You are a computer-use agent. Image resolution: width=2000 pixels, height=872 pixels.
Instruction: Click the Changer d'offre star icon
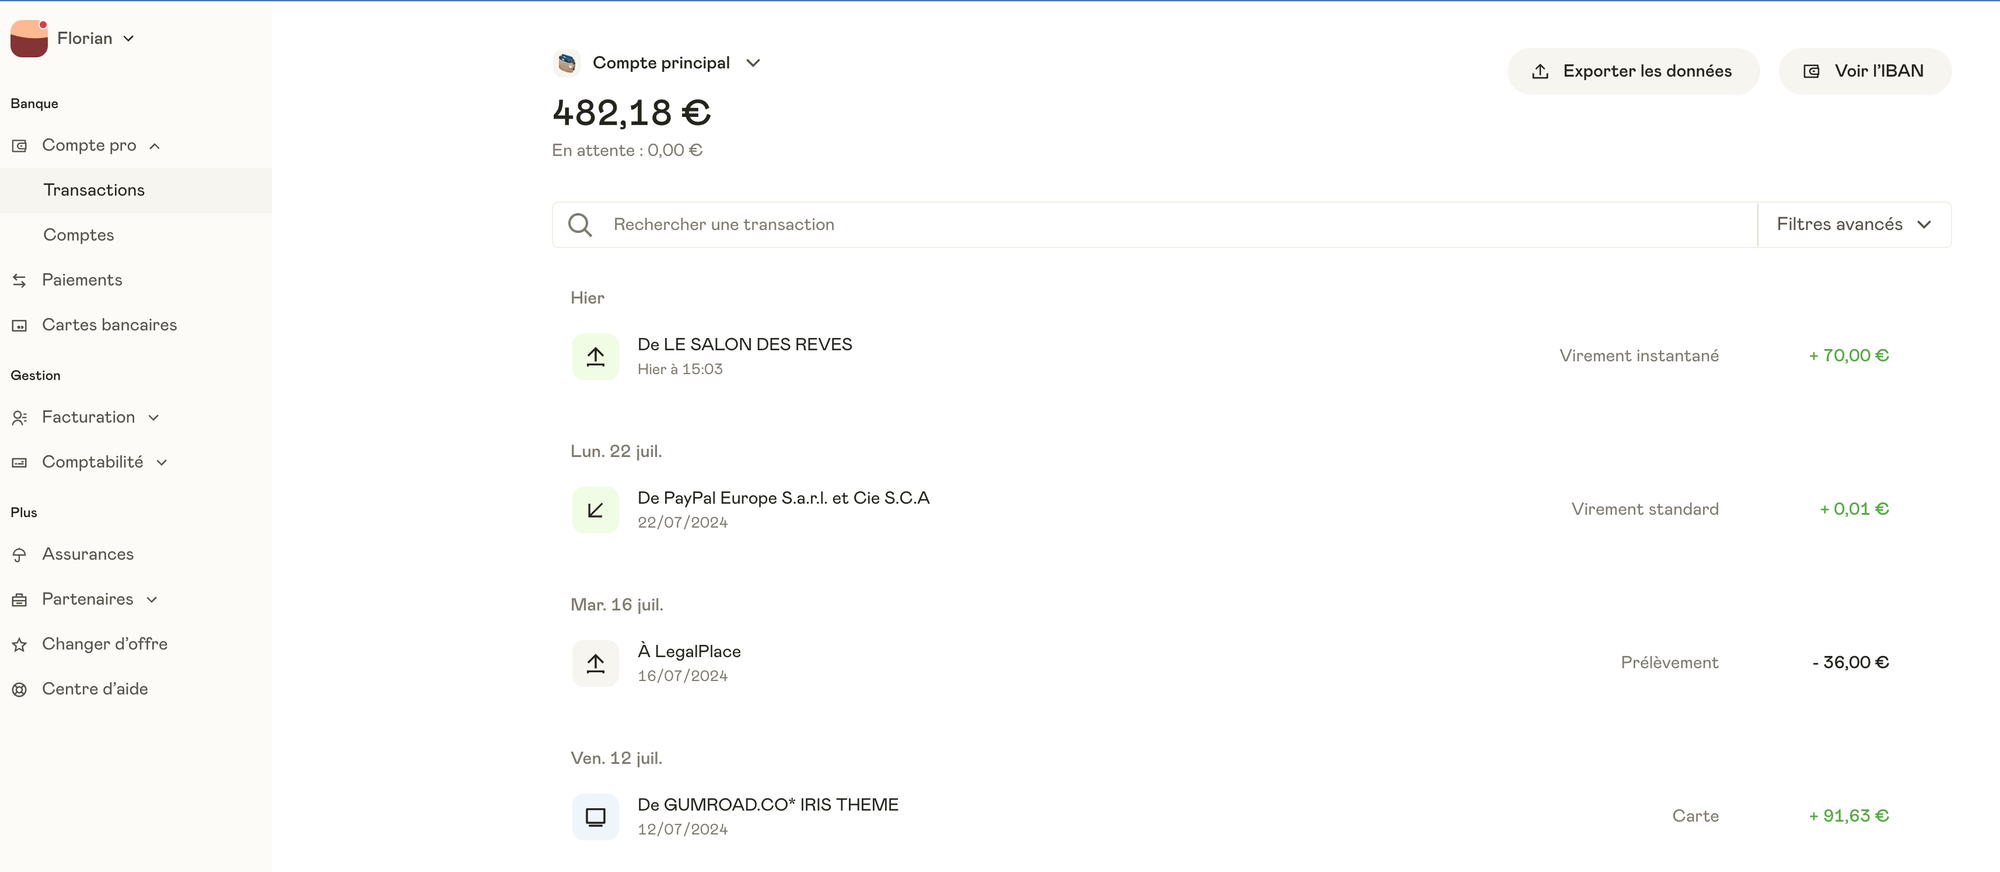19,645
